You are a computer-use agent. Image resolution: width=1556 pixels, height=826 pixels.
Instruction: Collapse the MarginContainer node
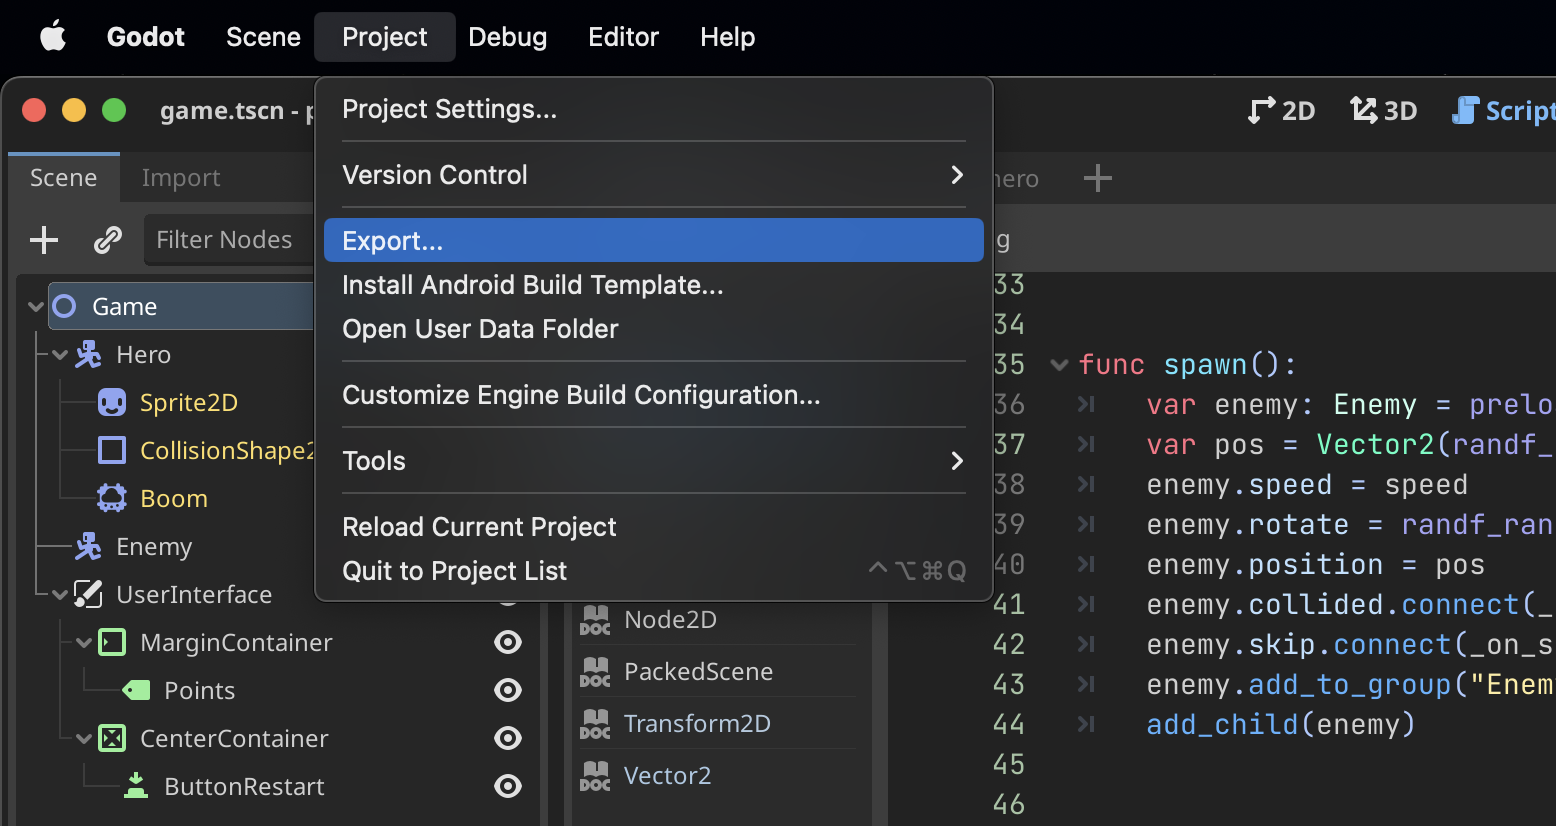[x=84, y=642]
